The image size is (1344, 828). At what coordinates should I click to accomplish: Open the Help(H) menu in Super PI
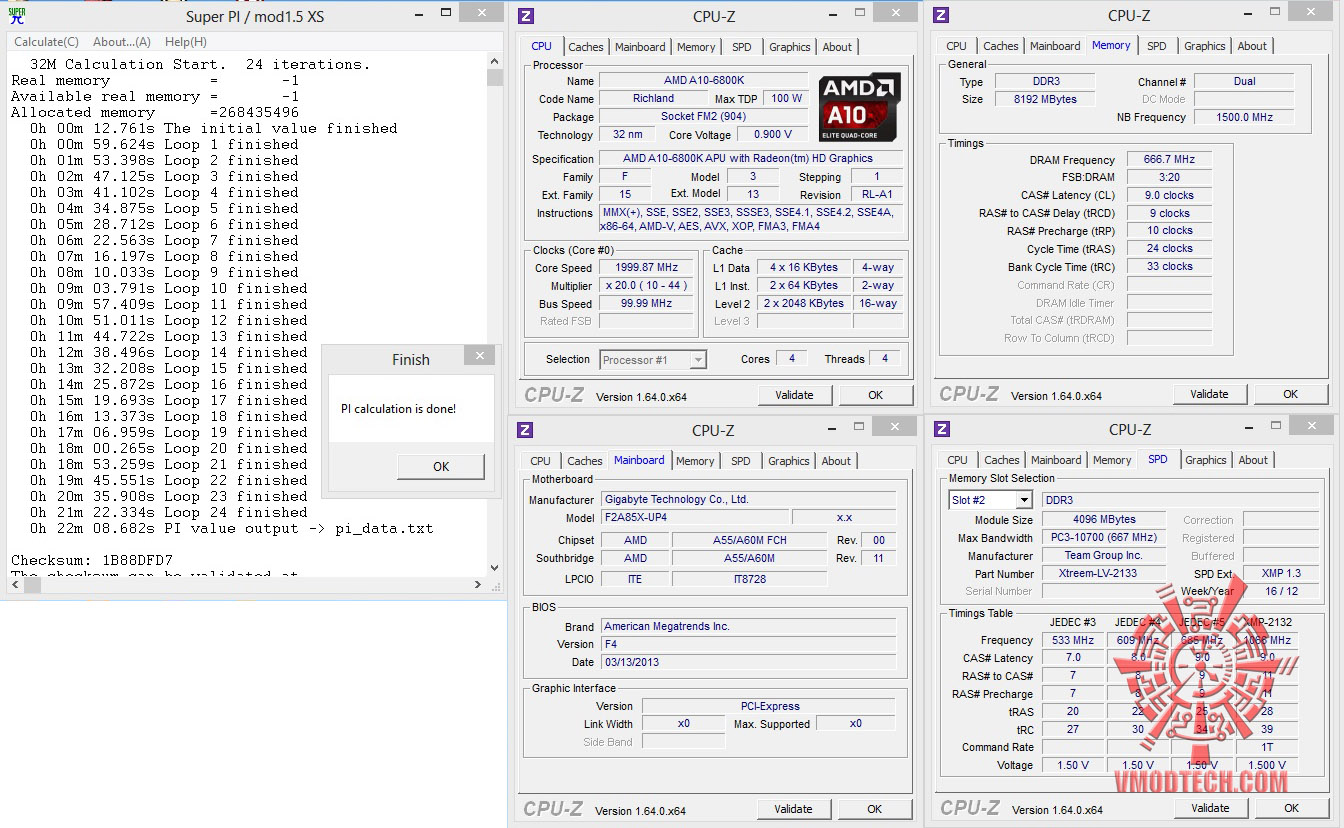pyautogui.click(x=185, y=42)
